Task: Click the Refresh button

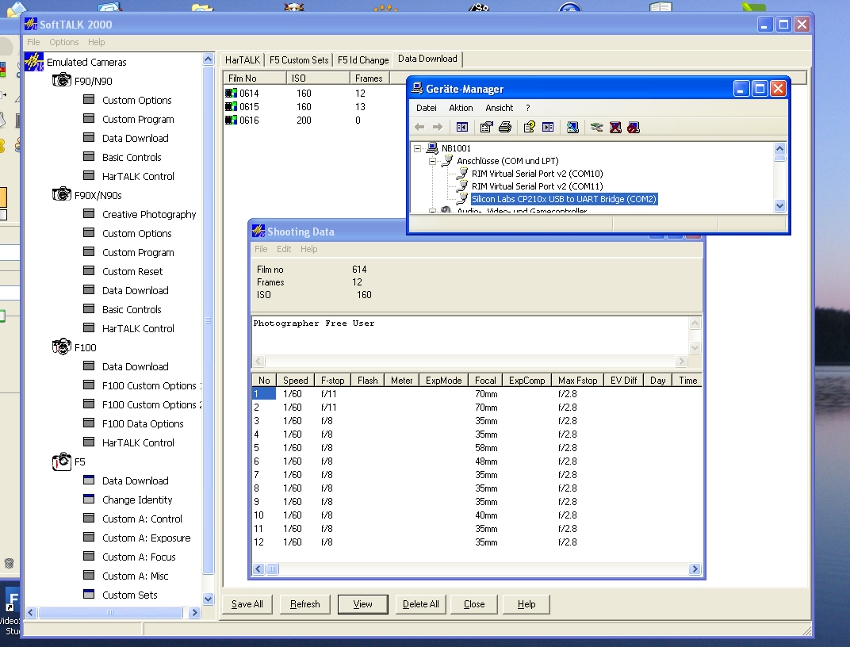Action: (305, 604)
